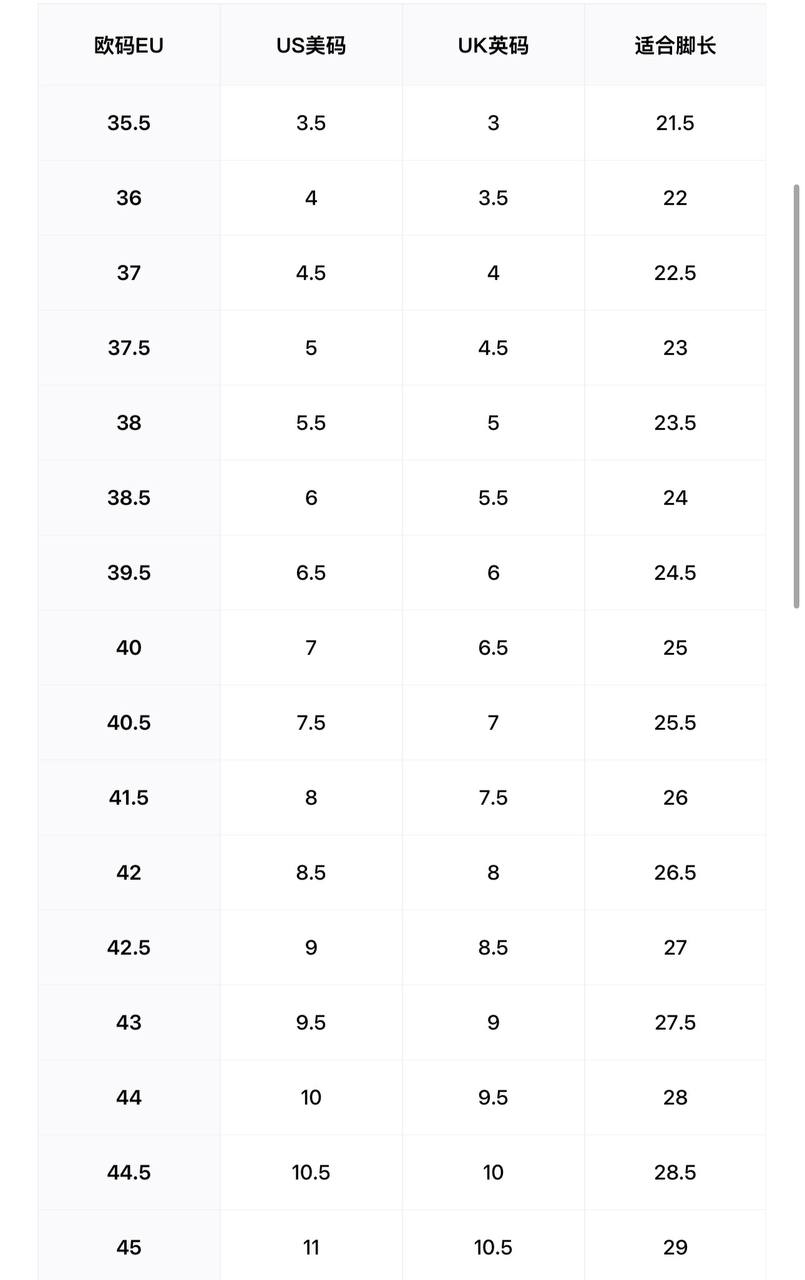Image resolution: width=805 pixels, height=1280 pixels.
Task: Click foot length 21.5 cell
Action: (x=675, y=123)
